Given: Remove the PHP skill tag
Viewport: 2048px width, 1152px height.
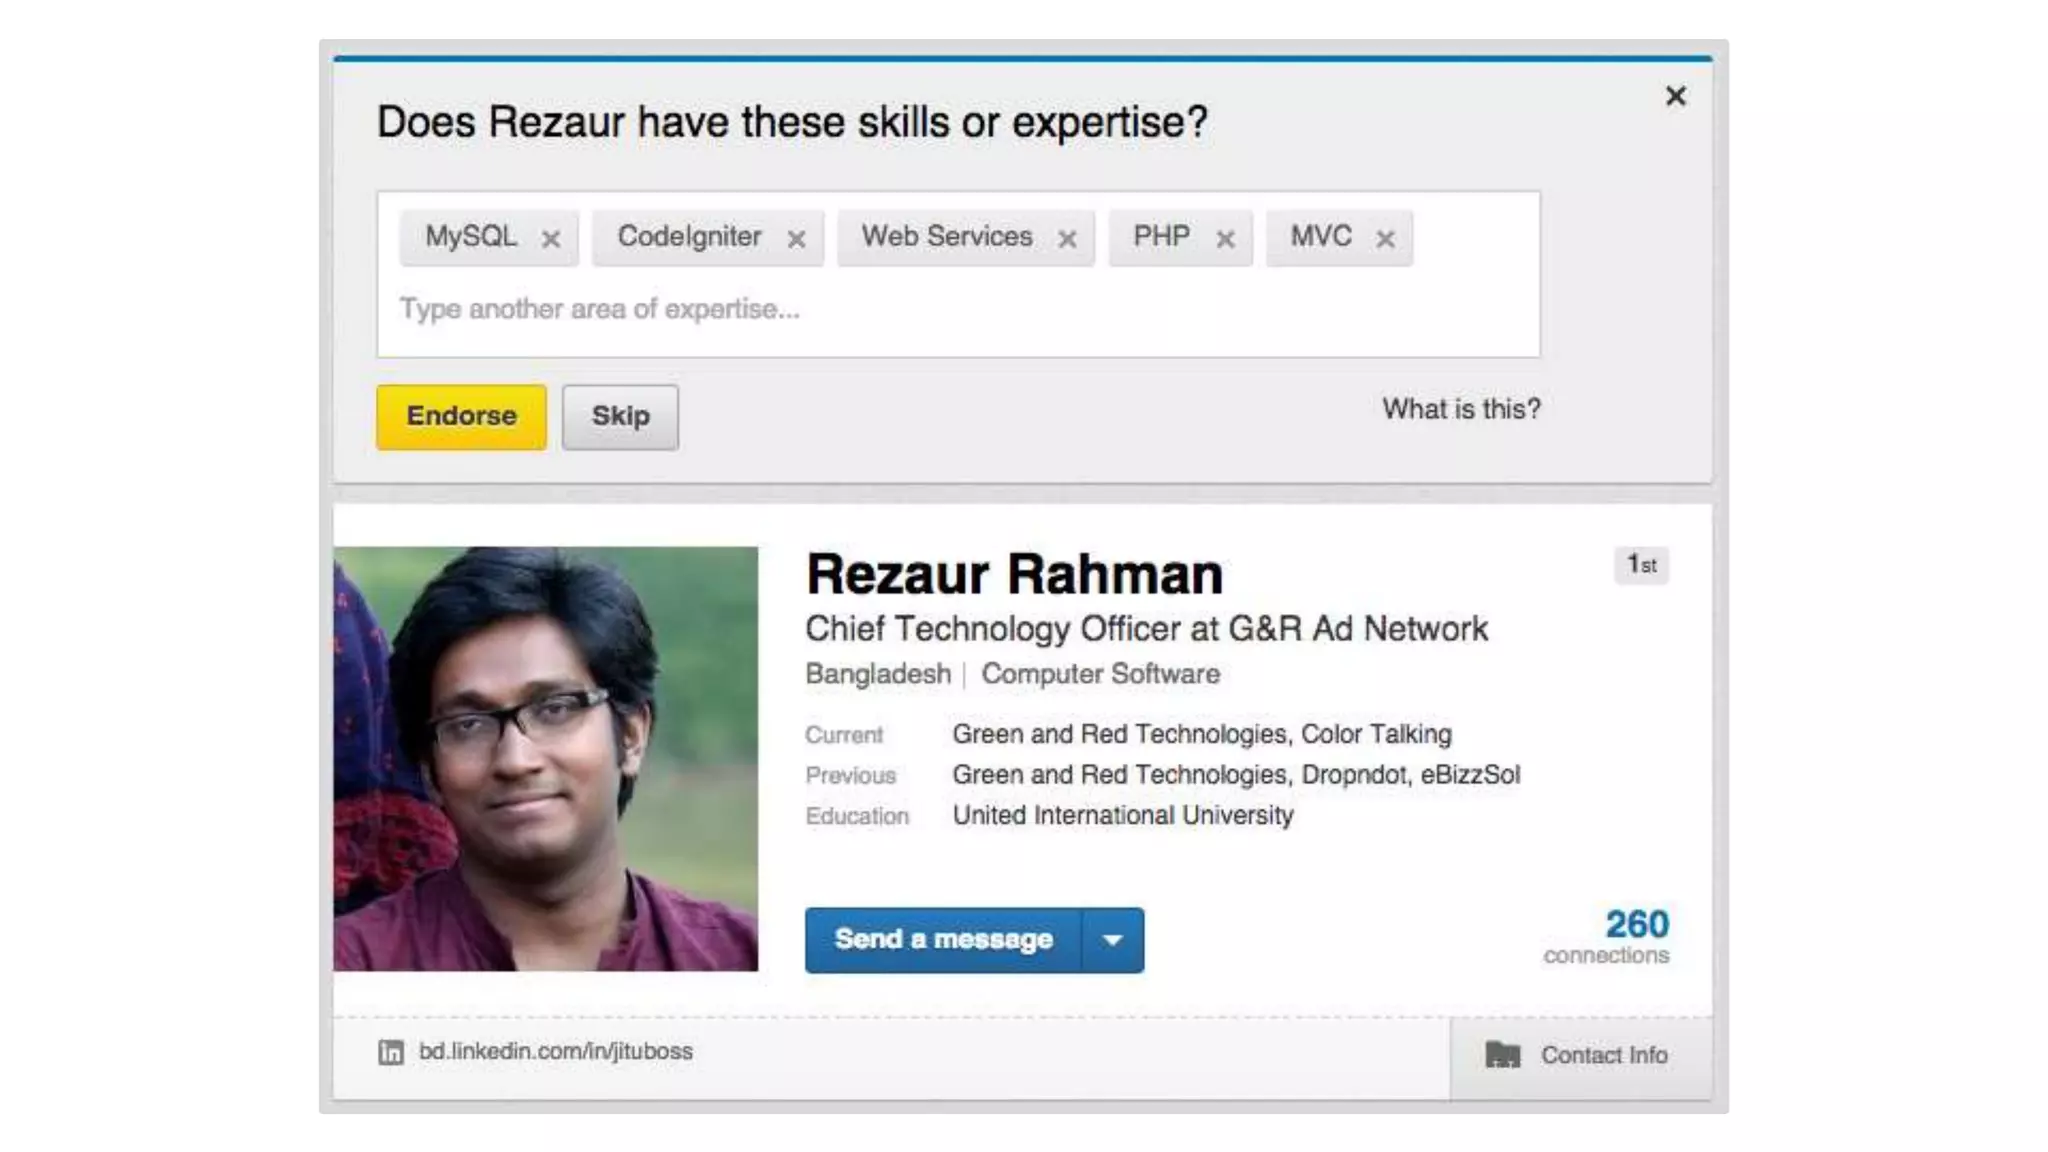Looking at the screenshot, I should 1225,239.
